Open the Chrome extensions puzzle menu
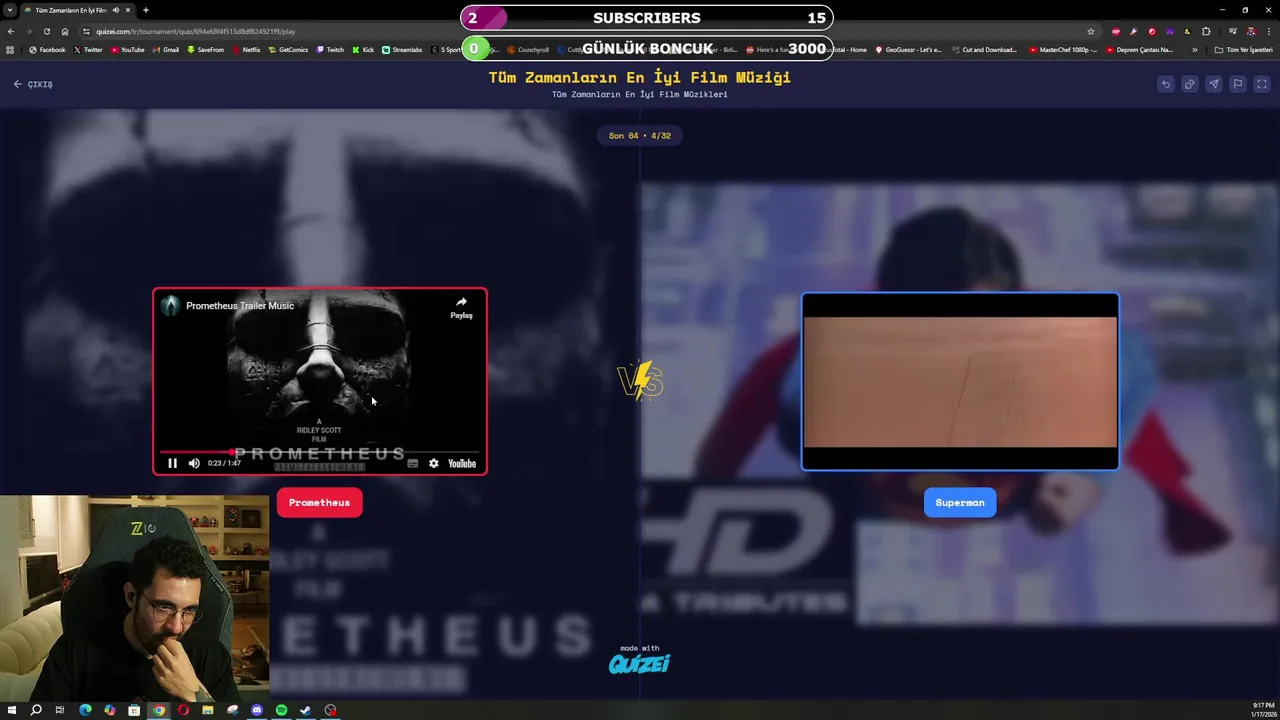This screenshot has width=1280, height=720. coord(1206,31)
